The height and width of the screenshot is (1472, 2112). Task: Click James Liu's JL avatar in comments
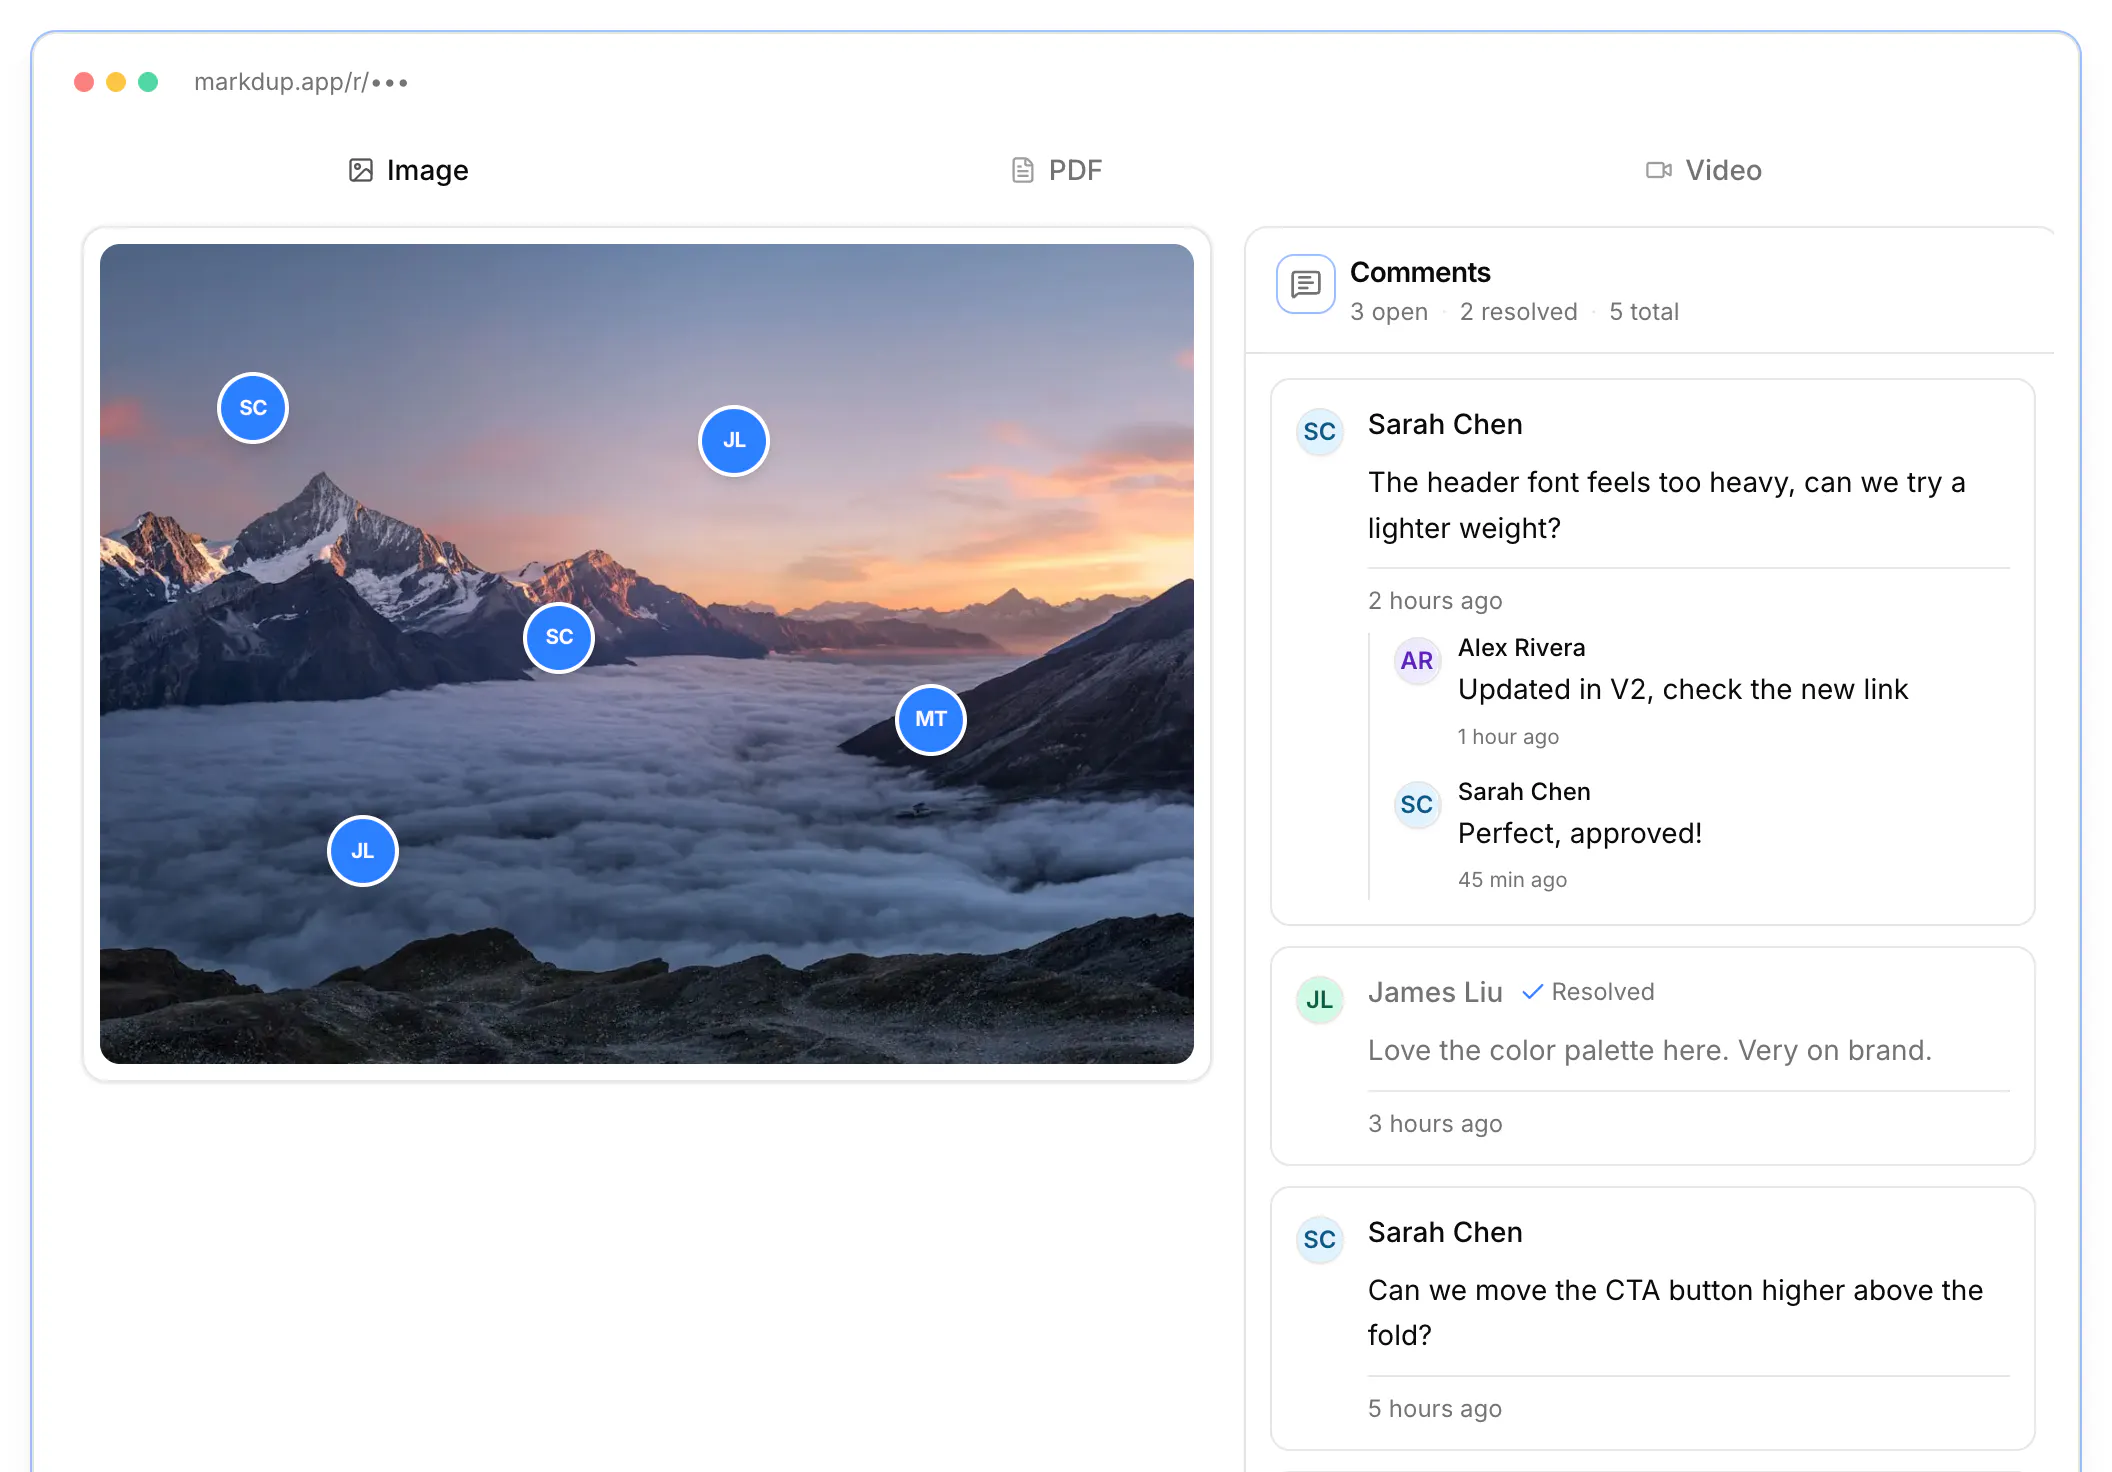pyautogui.click(x=1320, y=1000)
